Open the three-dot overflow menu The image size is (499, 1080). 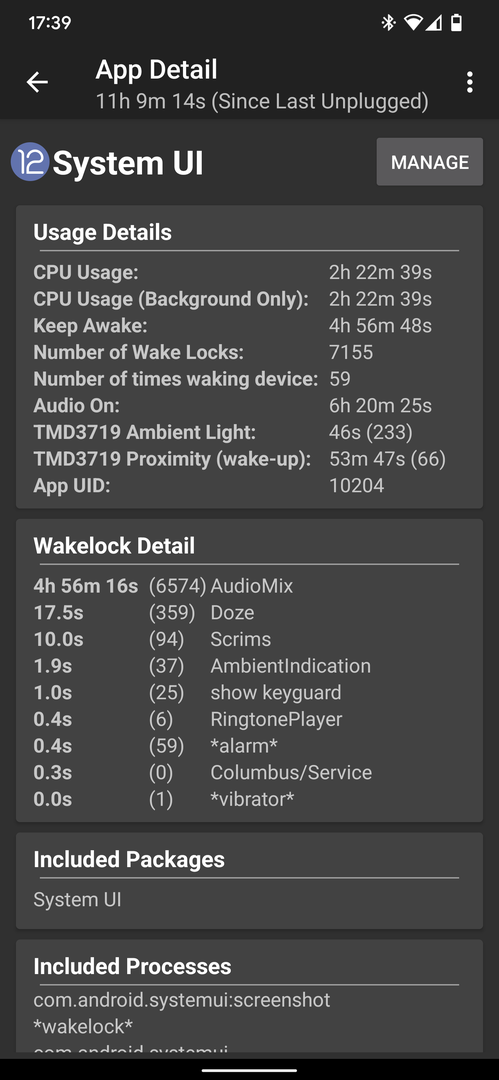[x=469, y=82]
